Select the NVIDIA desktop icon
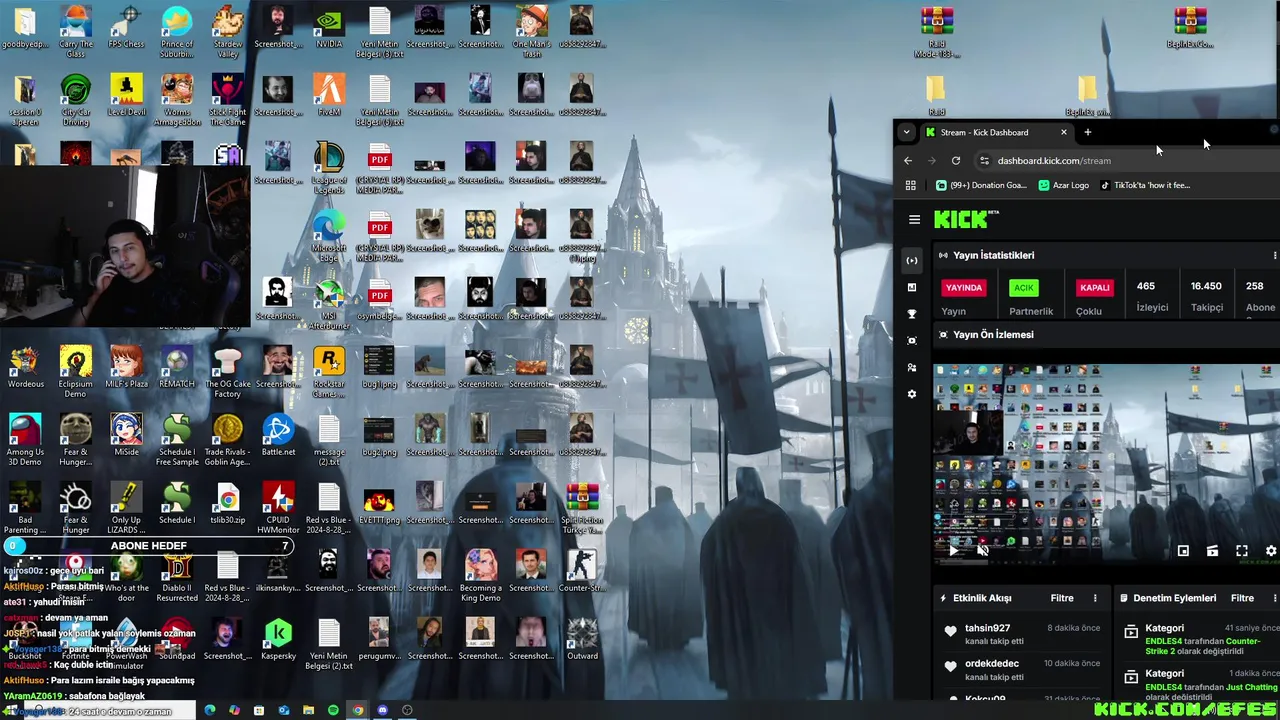Screen dimensions: 1280x720 (329, 27)
